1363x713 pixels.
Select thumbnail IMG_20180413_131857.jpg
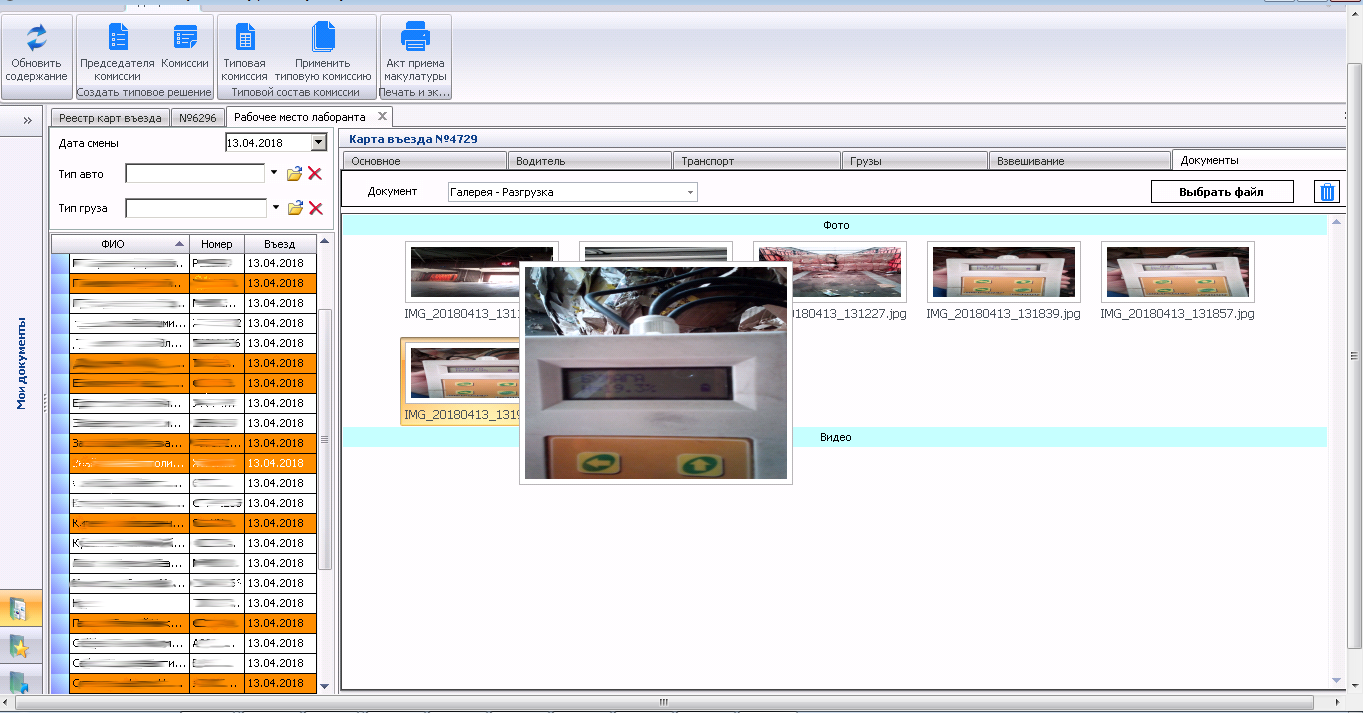coord(1177,272)
